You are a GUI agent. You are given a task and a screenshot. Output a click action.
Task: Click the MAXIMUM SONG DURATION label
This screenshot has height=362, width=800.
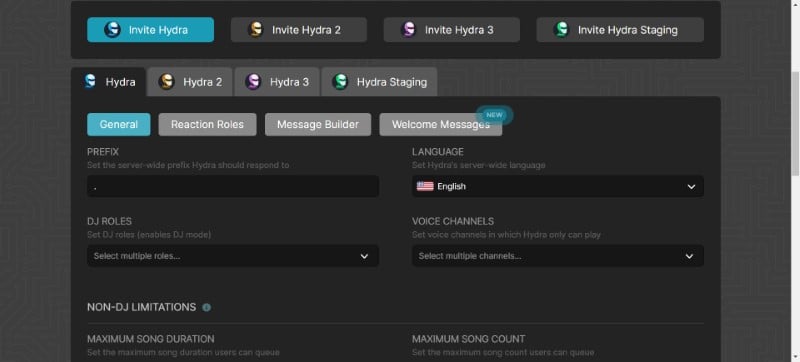[x=151, y=339]
